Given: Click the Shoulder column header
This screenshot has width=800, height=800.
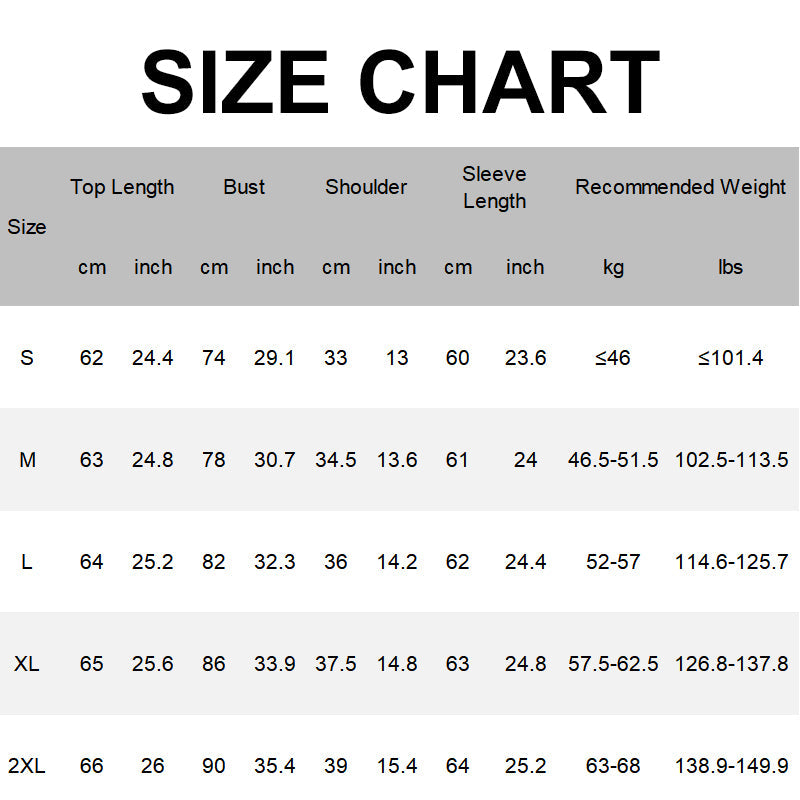Looking at the screenshot, I should [366, 187].
